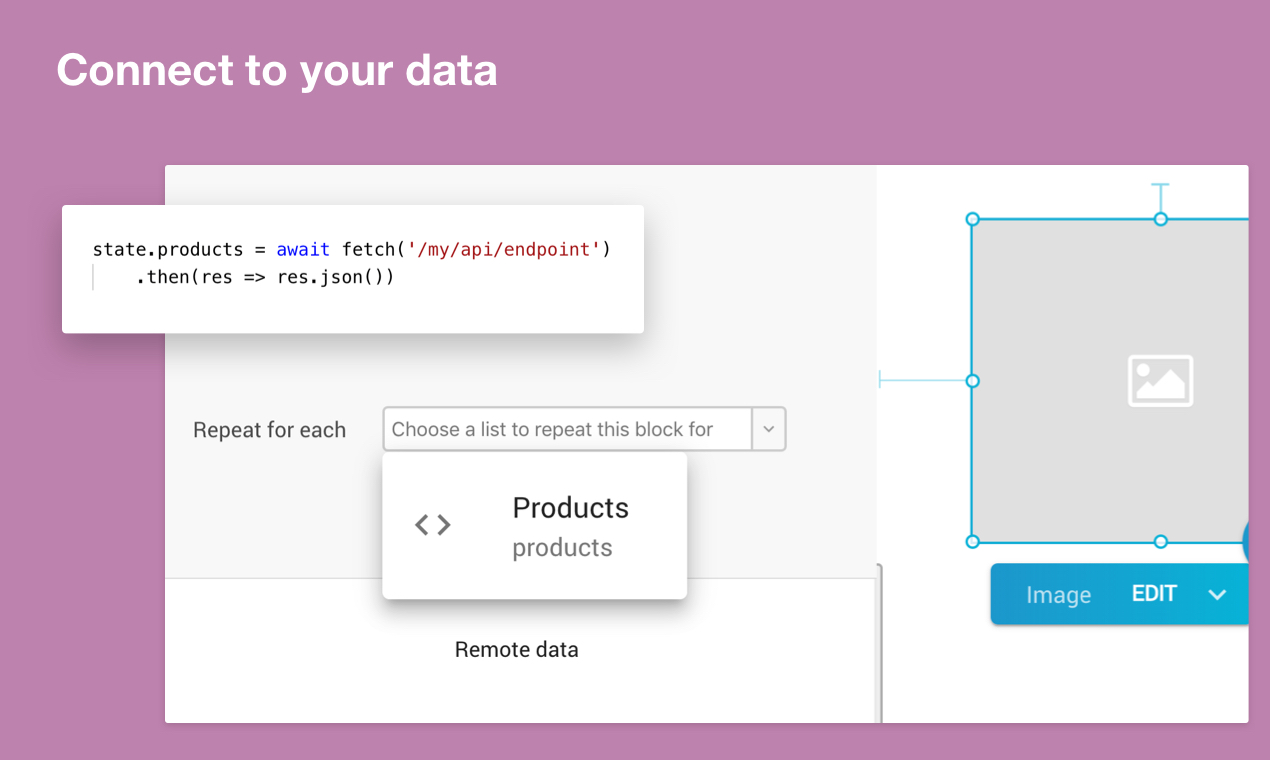Click the top-center resize handle of image block
1270x760 pixels.
coord(1160,219)
